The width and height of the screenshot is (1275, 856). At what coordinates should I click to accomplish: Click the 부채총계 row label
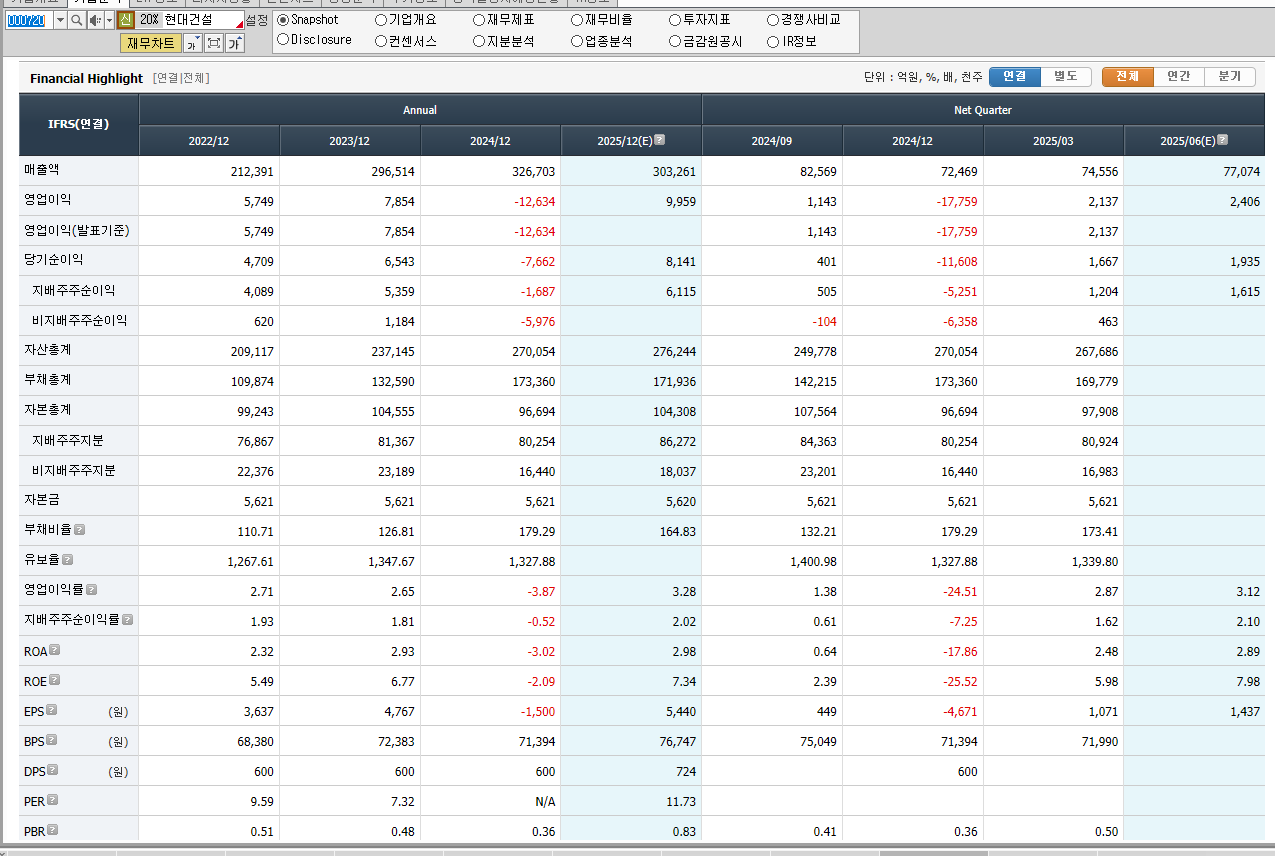pos(48,380)
